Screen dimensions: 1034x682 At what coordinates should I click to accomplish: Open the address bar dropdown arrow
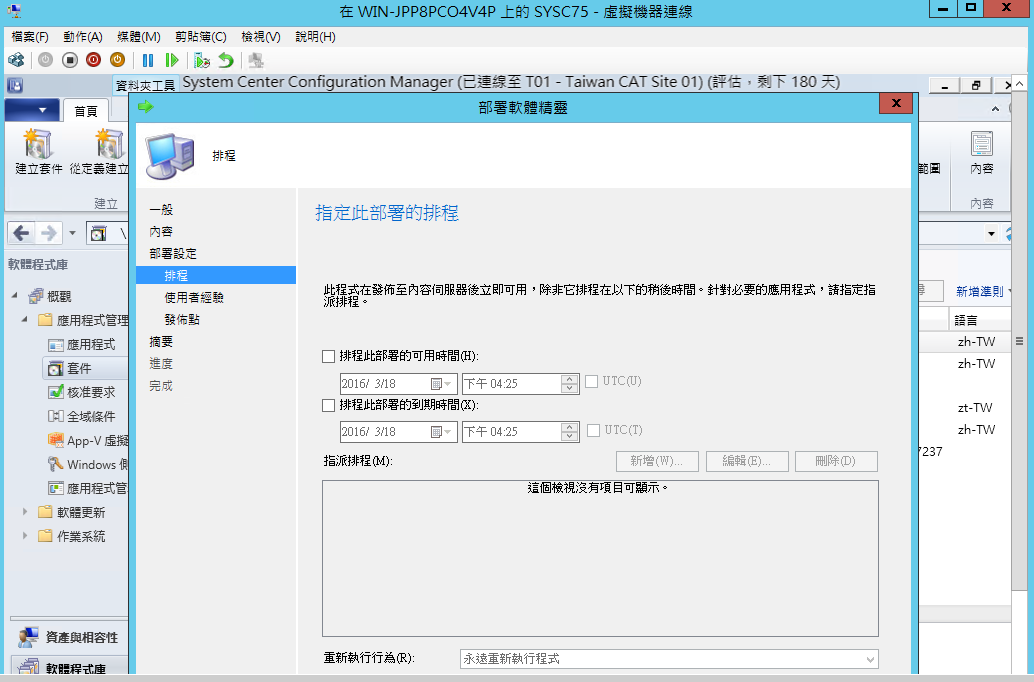click(x=990, y=233)
